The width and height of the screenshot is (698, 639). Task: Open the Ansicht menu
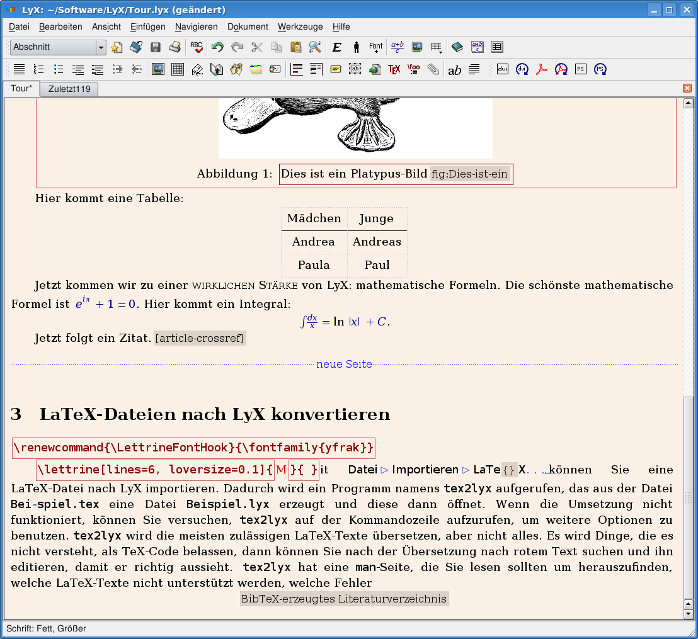click(x=106, y=27)
